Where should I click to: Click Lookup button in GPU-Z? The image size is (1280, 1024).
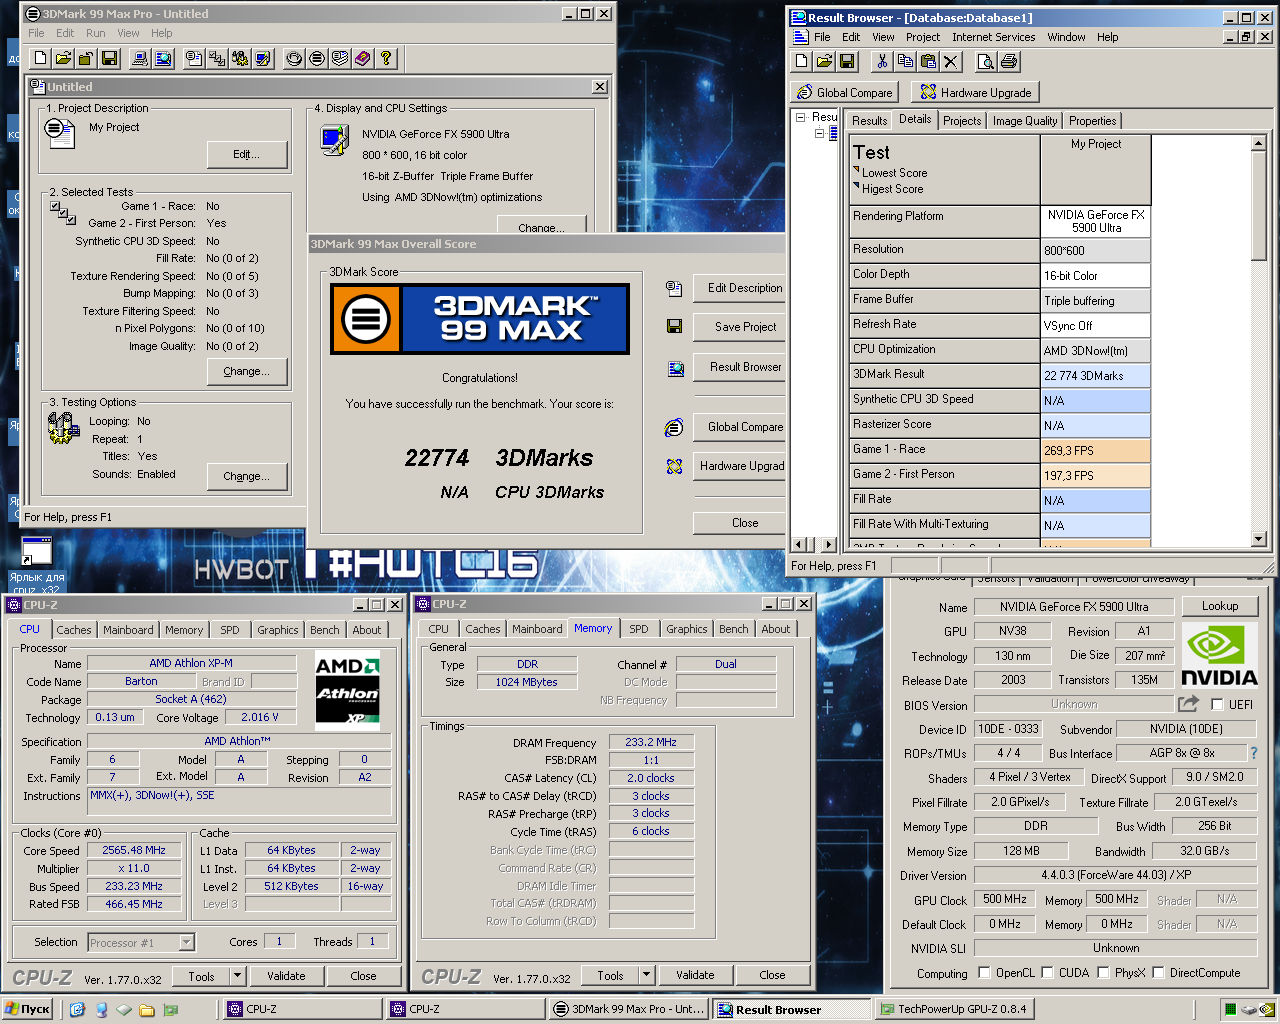pos(1220,606)
